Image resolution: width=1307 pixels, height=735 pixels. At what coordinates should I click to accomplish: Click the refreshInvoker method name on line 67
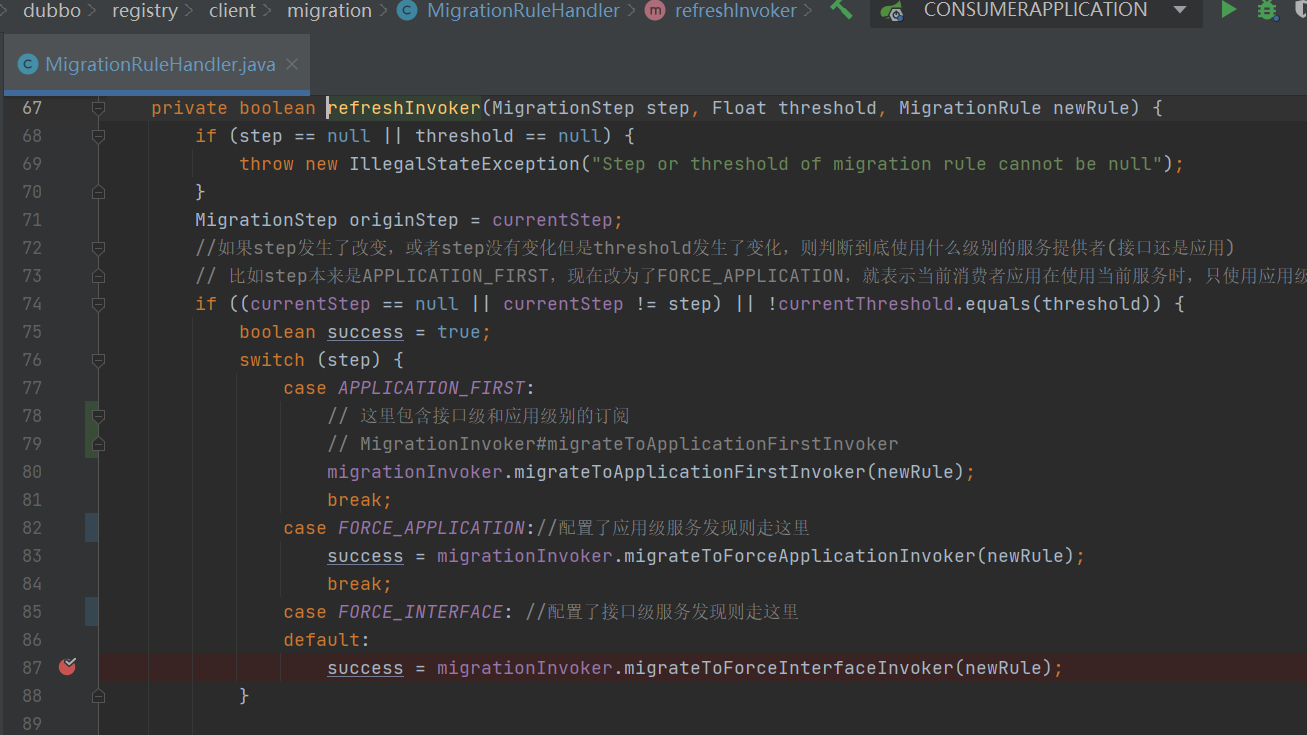click(x=404, y=108)
